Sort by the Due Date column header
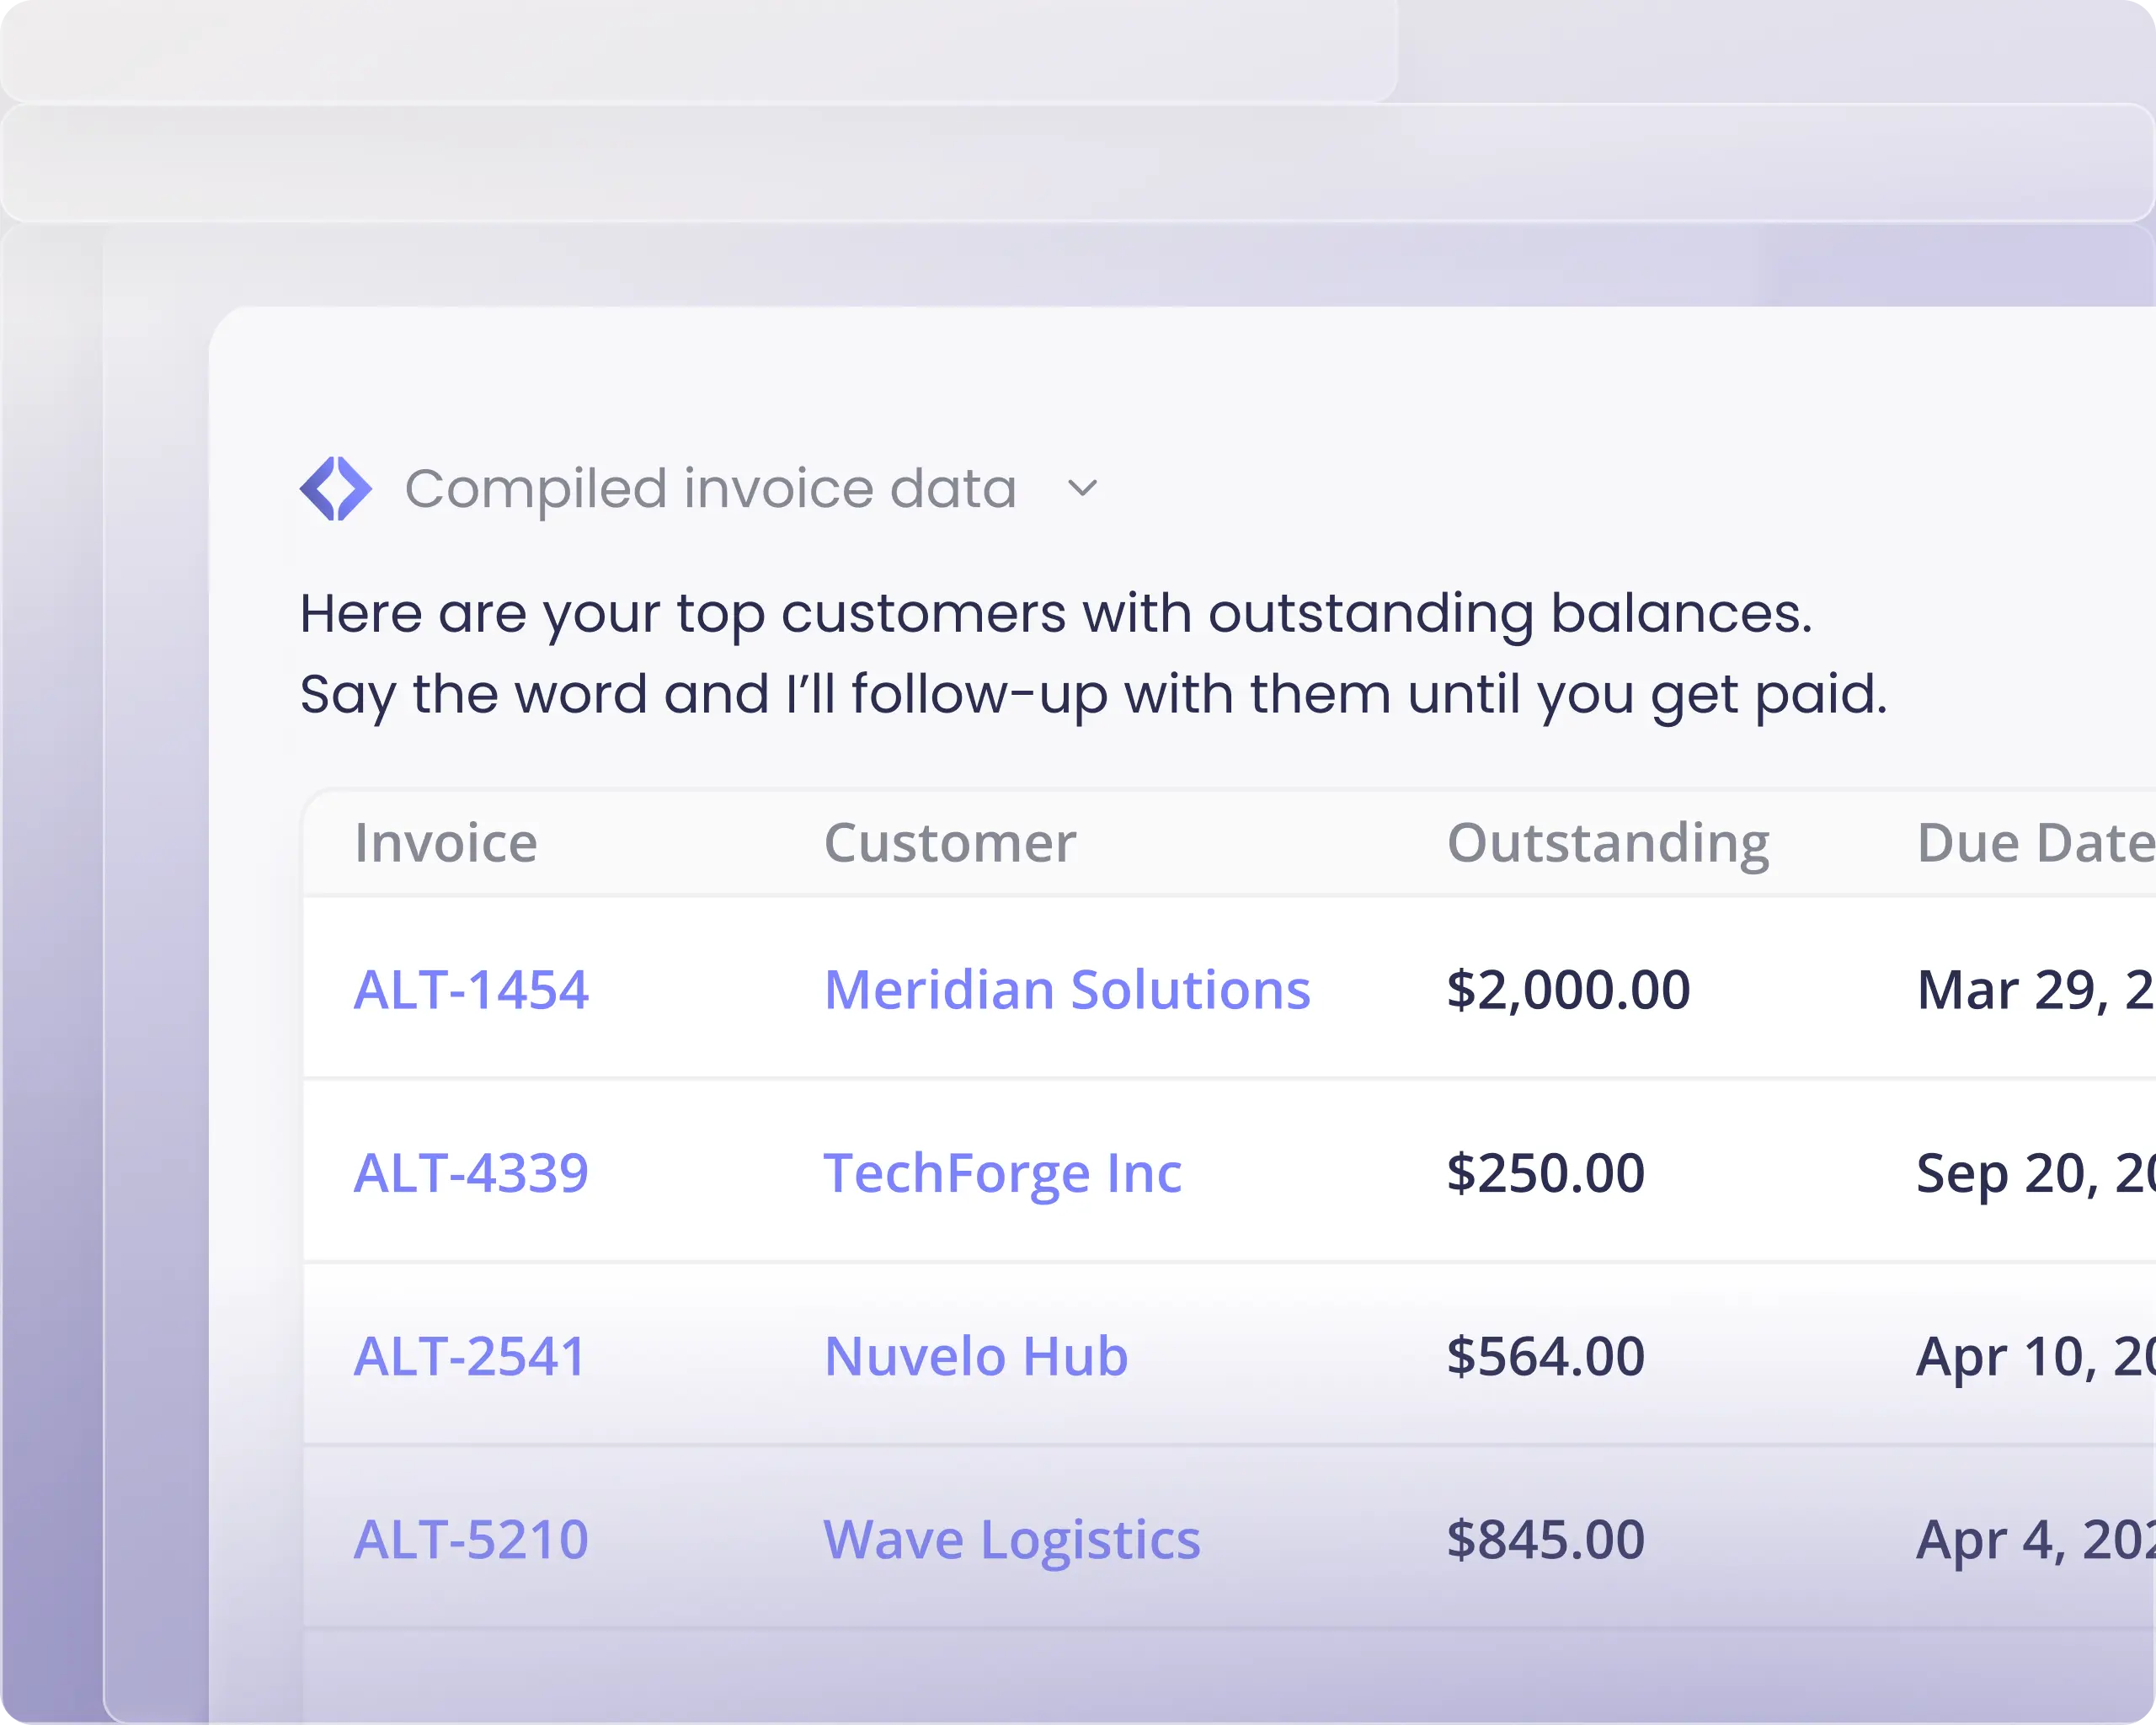 click(2036, 843)
